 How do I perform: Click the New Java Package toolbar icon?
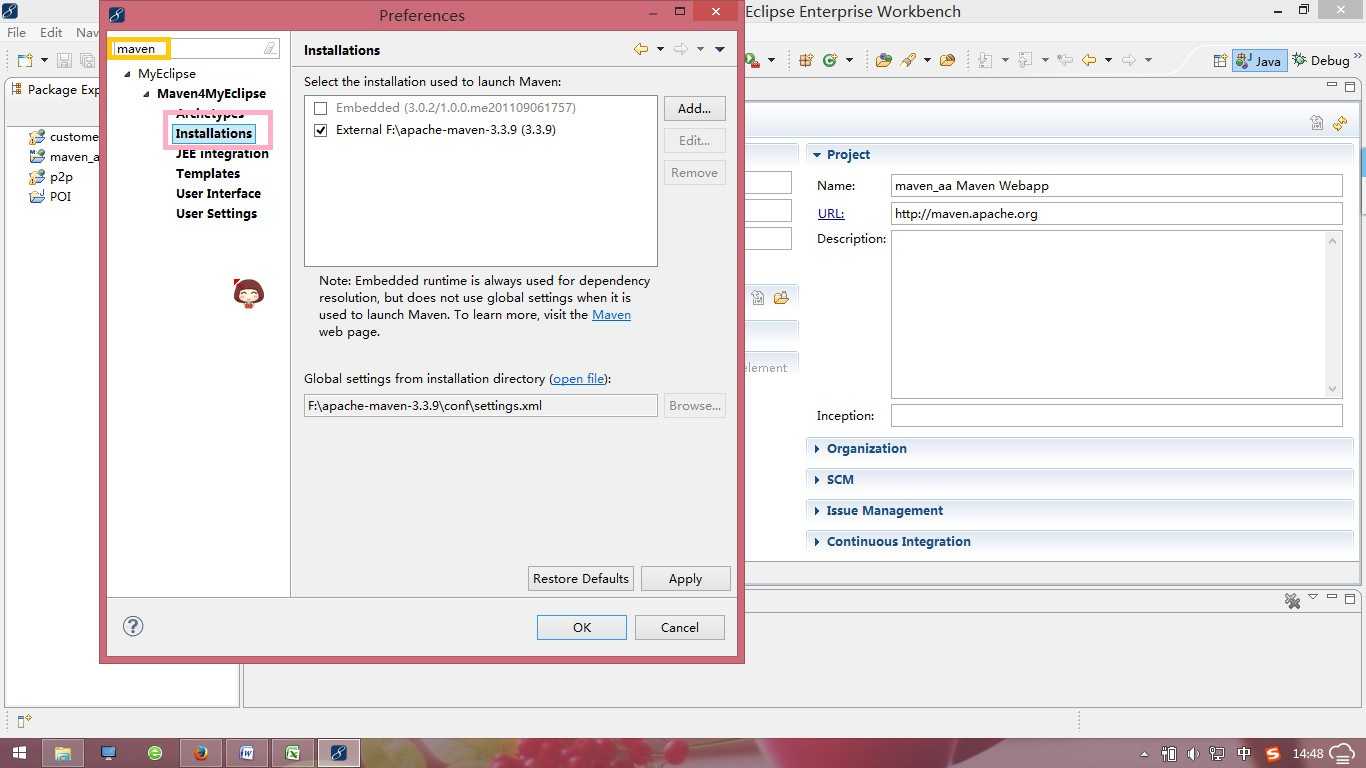806,61
